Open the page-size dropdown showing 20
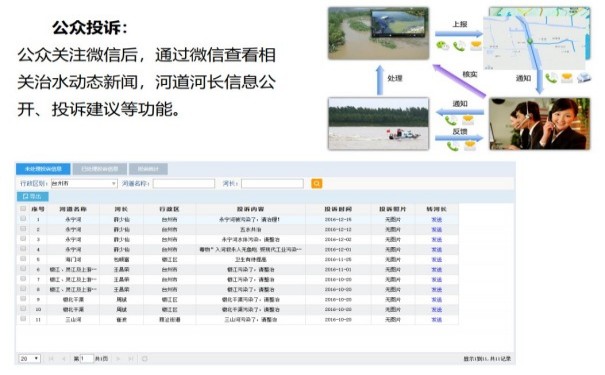 coord(29,359)
